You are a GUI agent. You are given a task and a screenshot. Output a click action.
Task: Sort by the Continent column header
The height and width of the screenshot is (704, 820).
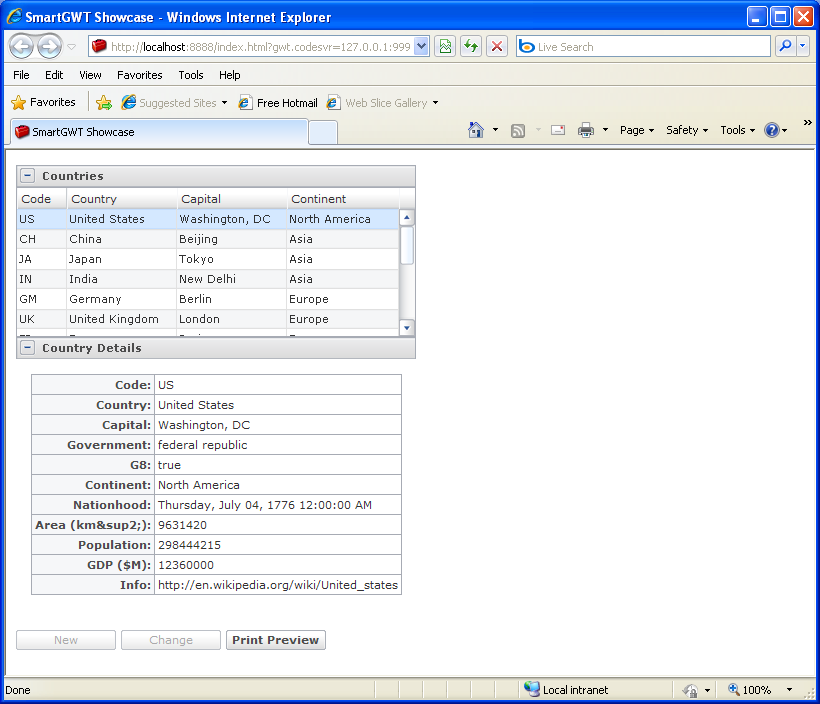343,199
